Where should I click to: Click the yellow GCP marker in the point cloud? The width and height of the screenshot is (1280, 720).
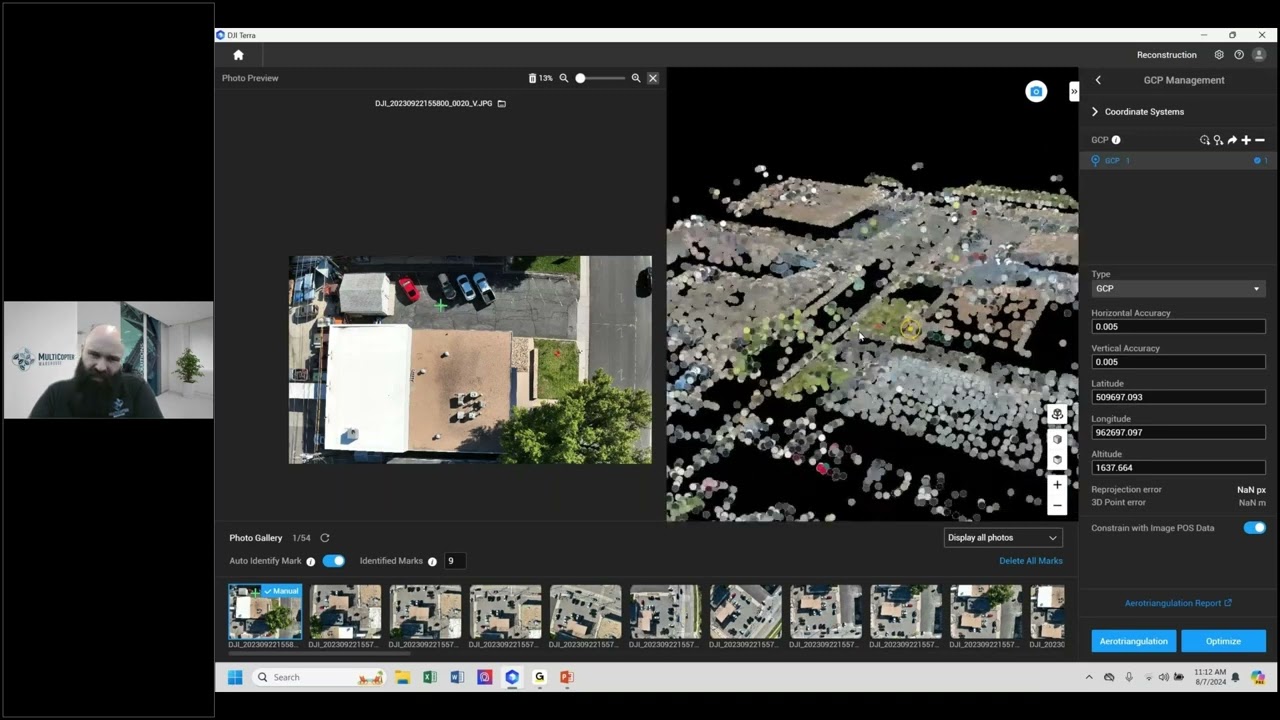tap(910, 329)
